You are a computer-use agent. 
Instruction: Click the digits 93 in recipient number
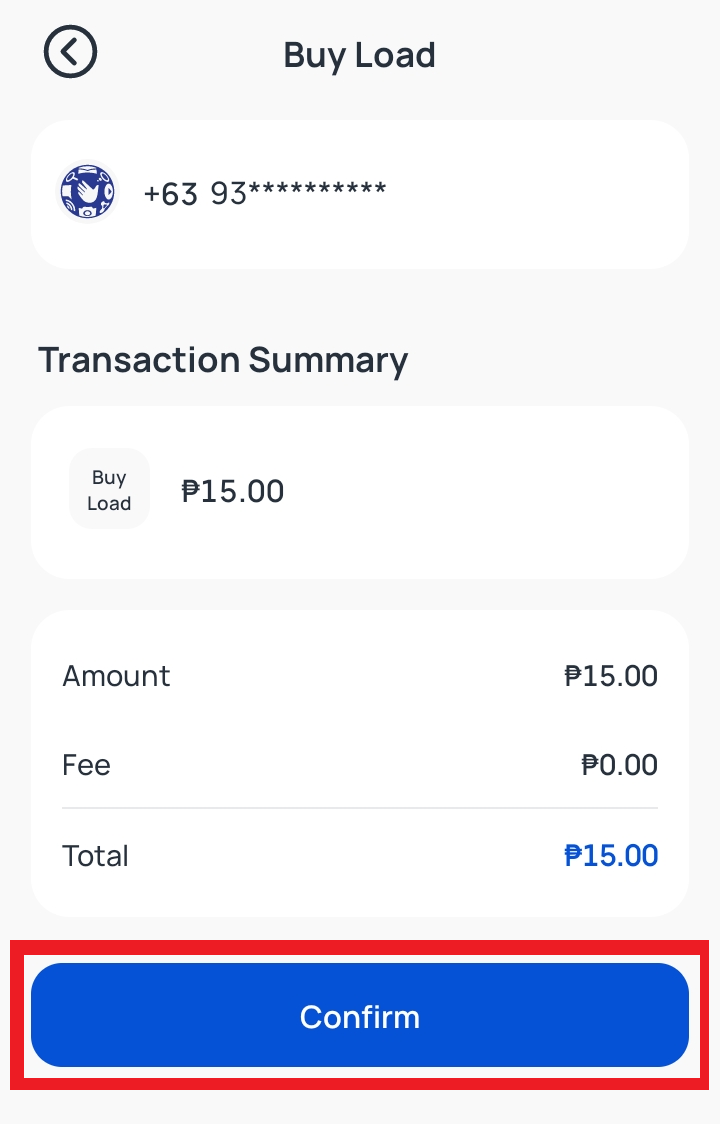(x=229, y=194)
